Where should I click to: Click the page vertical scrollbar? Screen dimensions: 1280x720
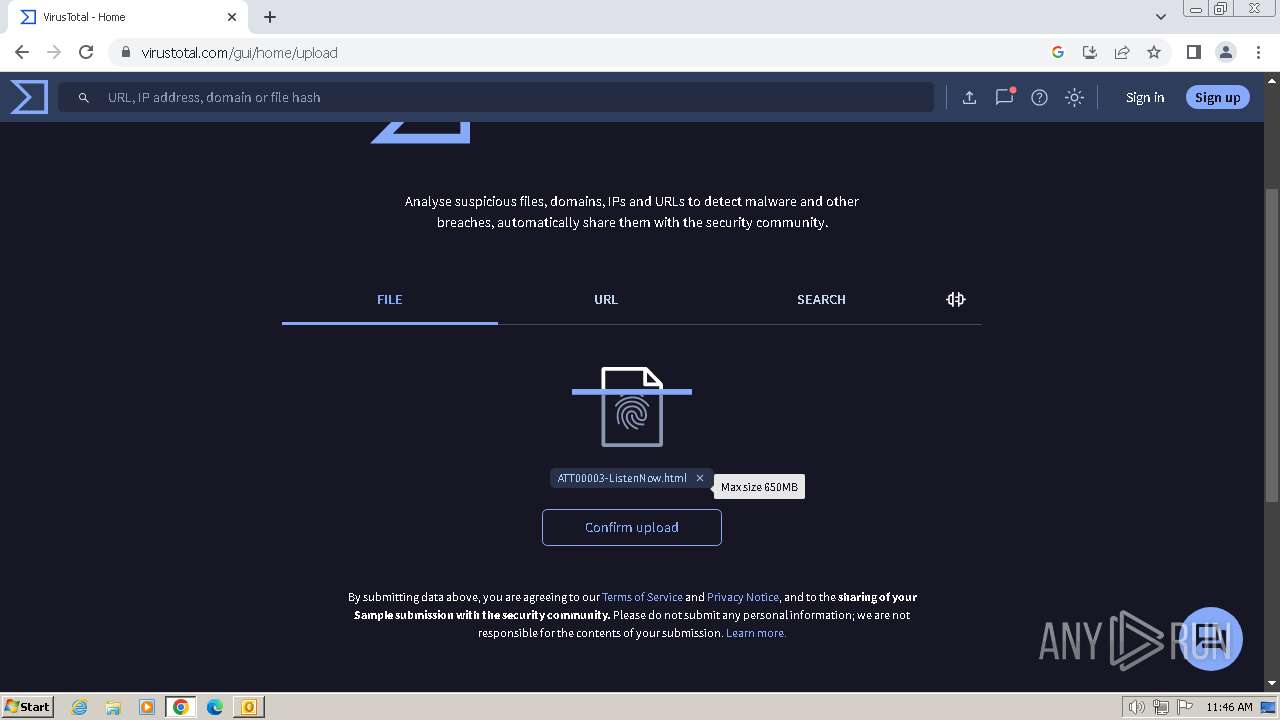point(1272,345)
